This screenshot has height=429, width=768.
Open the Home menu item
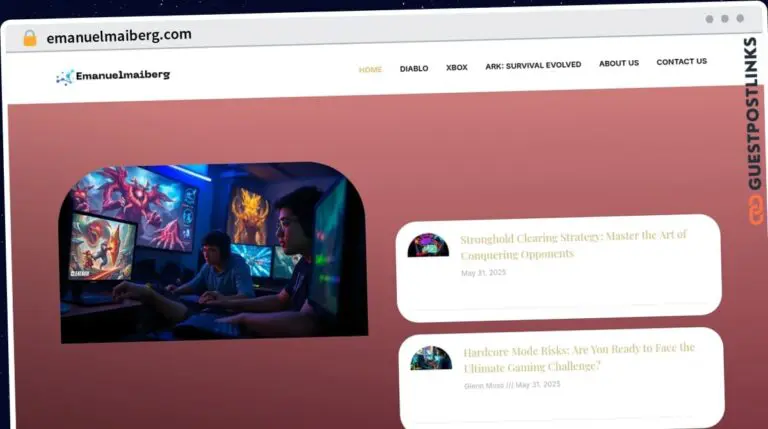[370, 70]
